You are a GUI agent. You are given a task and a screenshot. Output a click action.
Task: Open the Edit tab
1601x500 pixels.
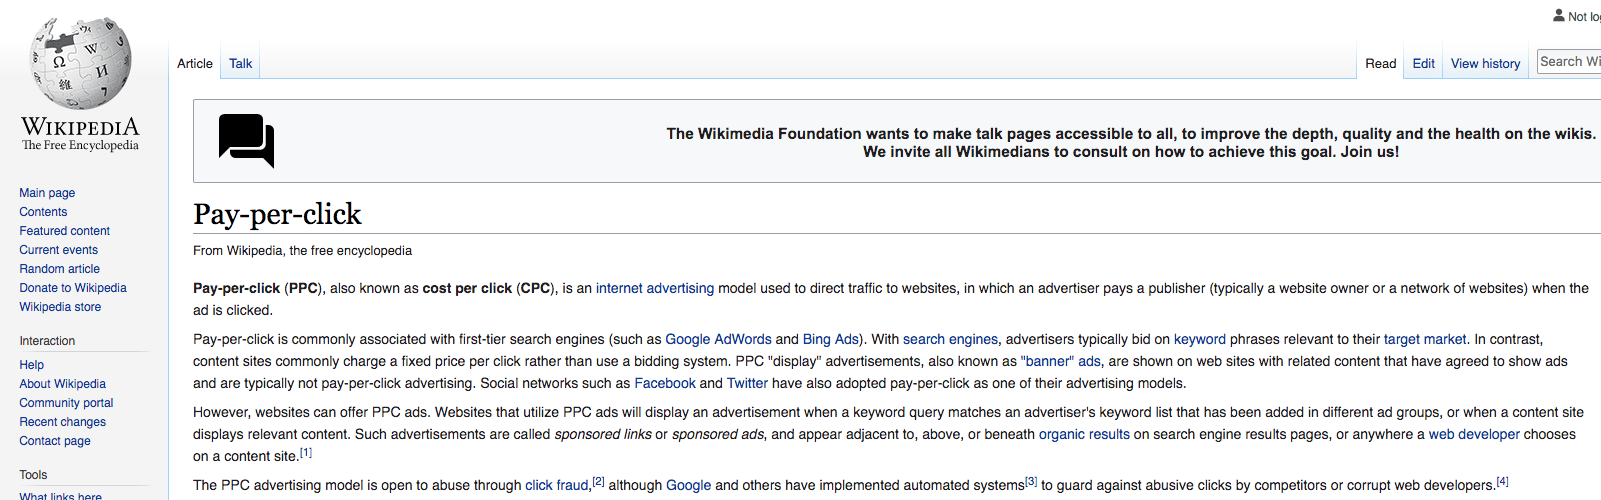1423,63
